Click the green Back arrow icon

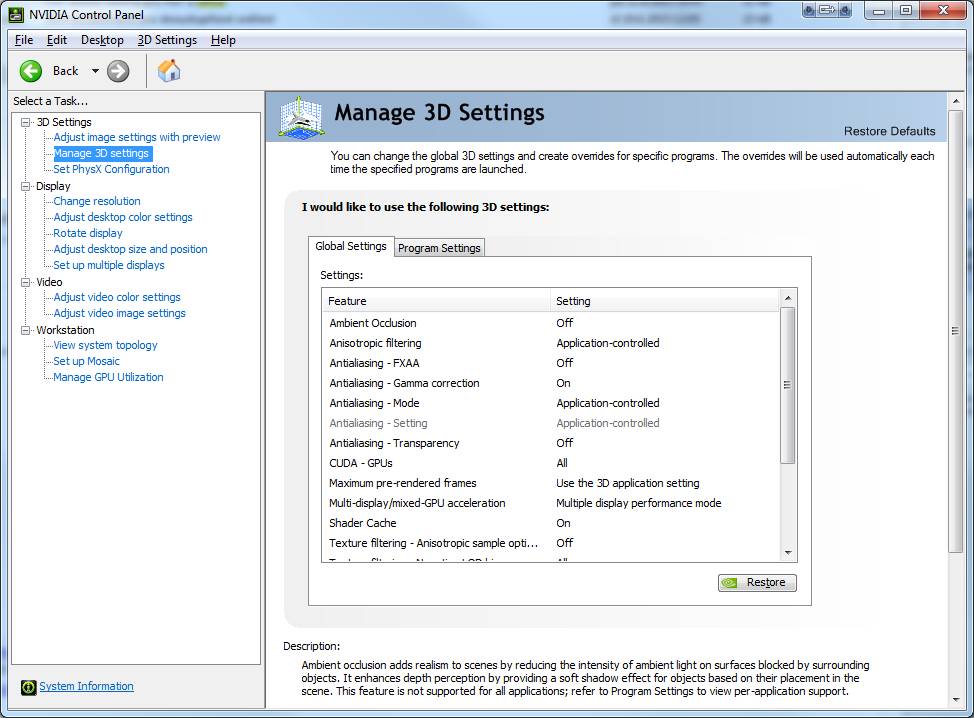coord(30,71)
